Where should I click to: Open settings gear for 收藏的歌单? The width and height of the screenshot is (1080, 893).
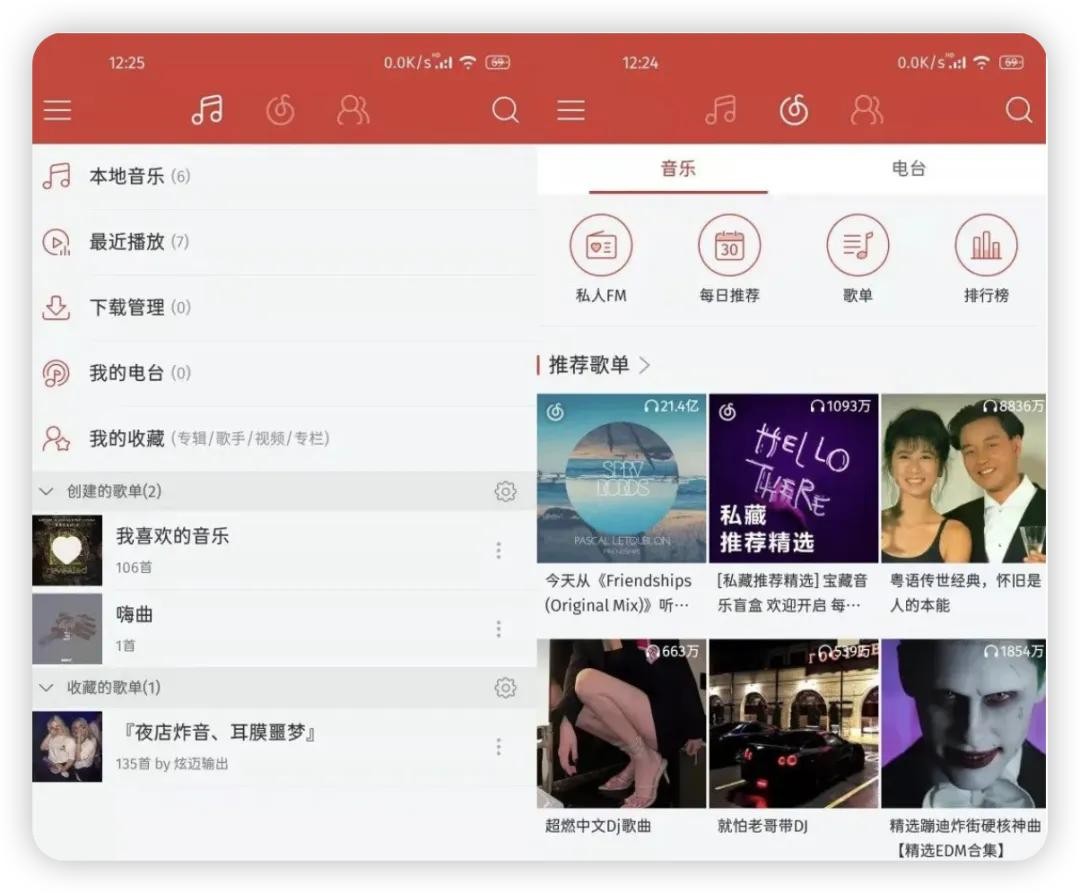(505, 688)
